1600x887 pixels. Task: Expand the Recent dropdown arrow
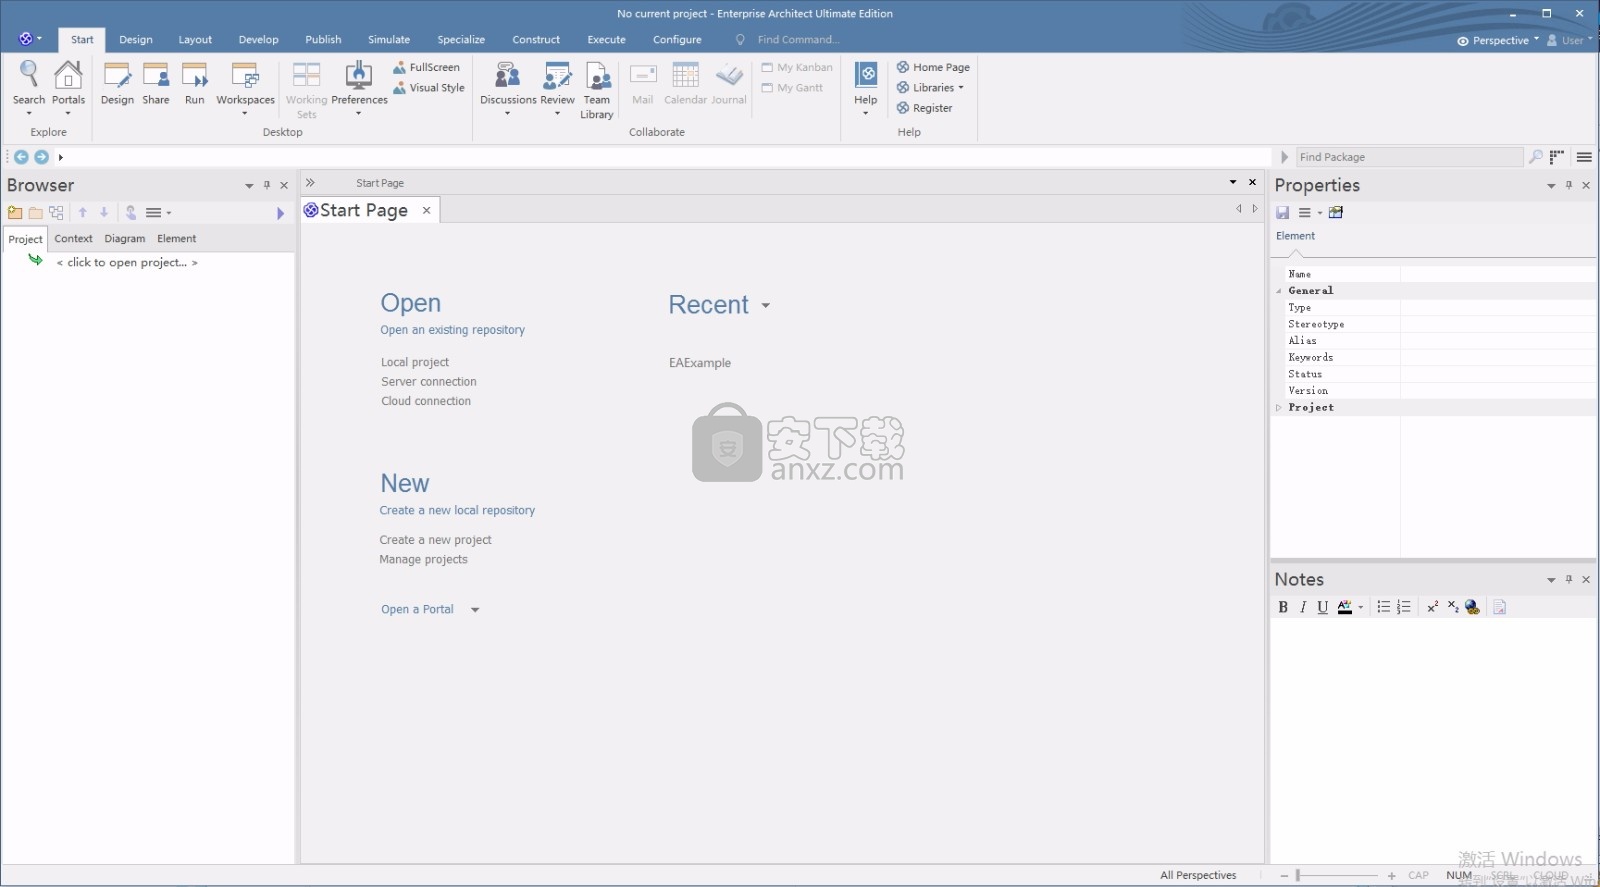click(x=766, y=306)
